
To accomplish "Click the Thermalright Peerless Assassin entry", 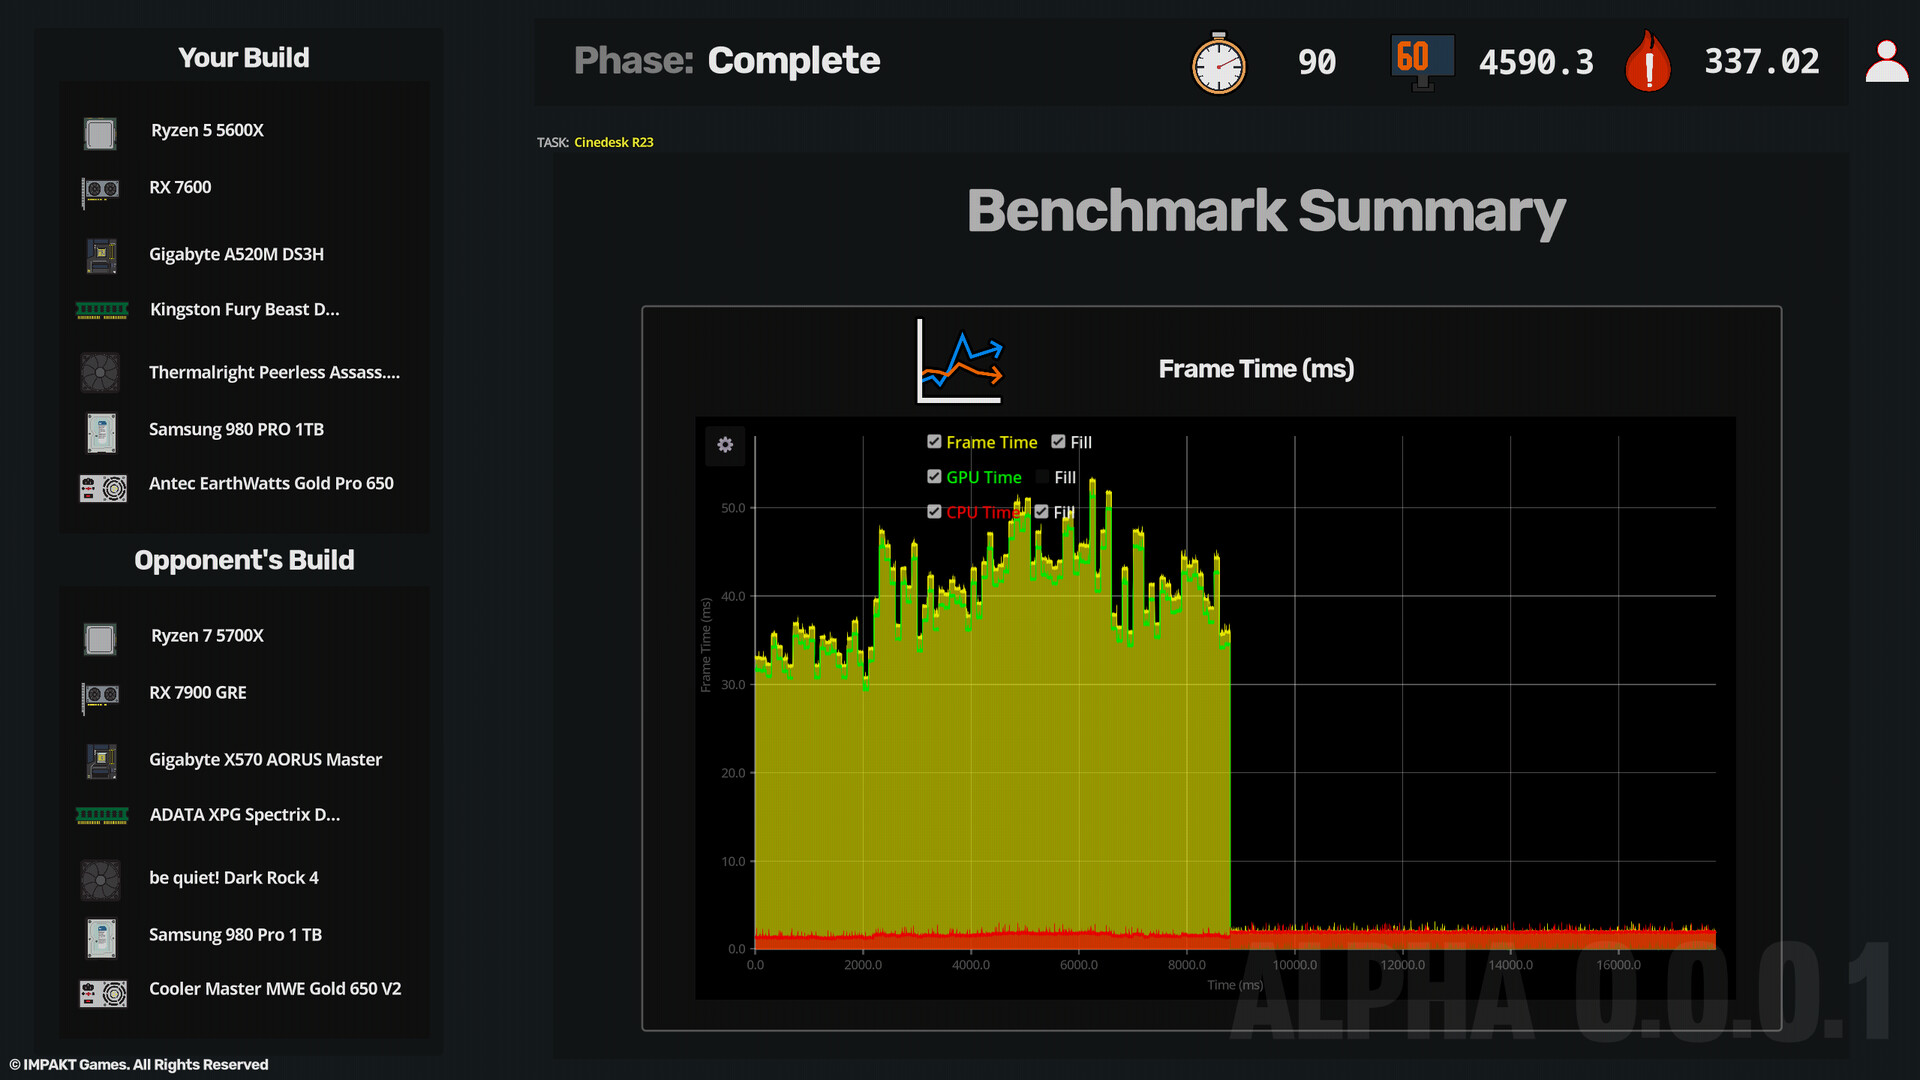I will pos(274,373).
